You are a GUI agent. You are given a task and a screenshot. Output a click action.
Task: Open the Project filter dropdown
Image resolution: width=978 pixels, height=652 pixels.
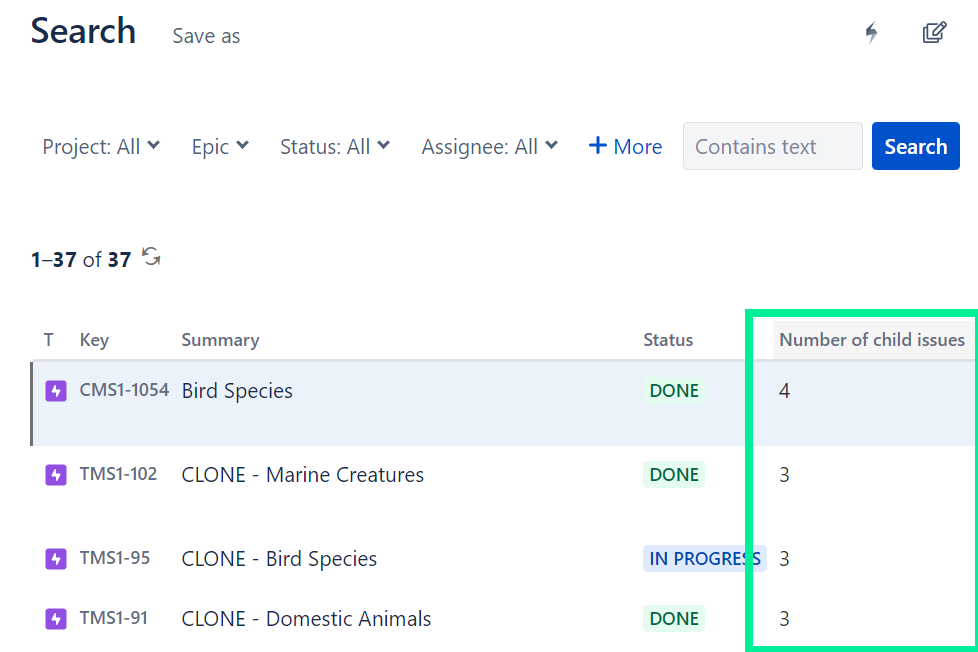(101, 146)
